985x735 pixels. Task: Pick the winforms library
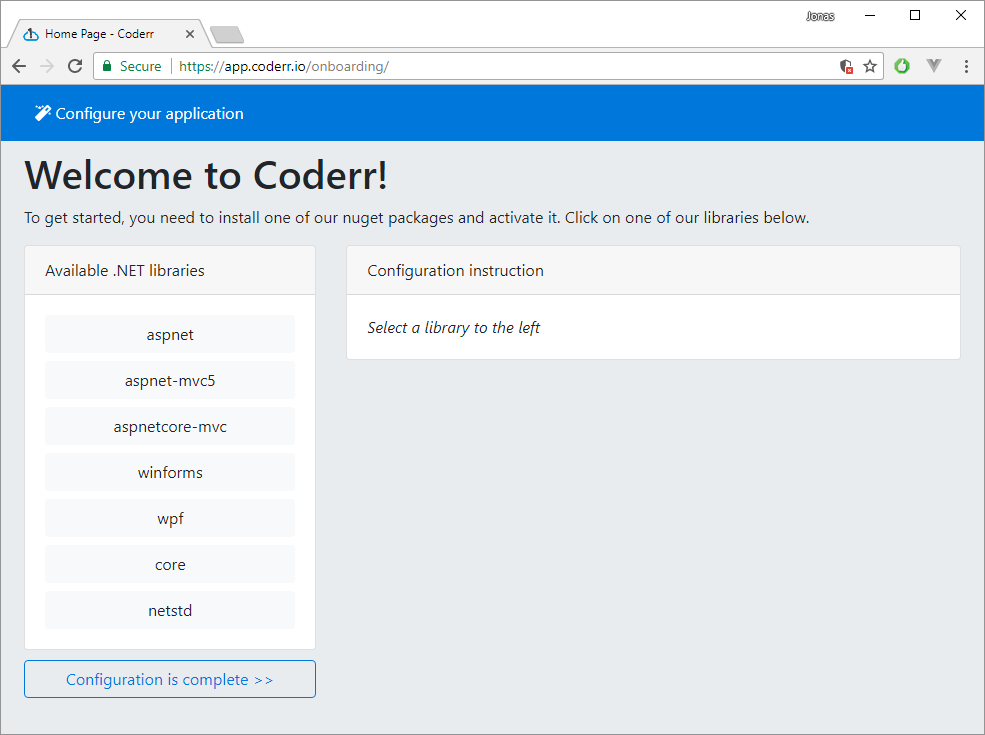point(170,472)
